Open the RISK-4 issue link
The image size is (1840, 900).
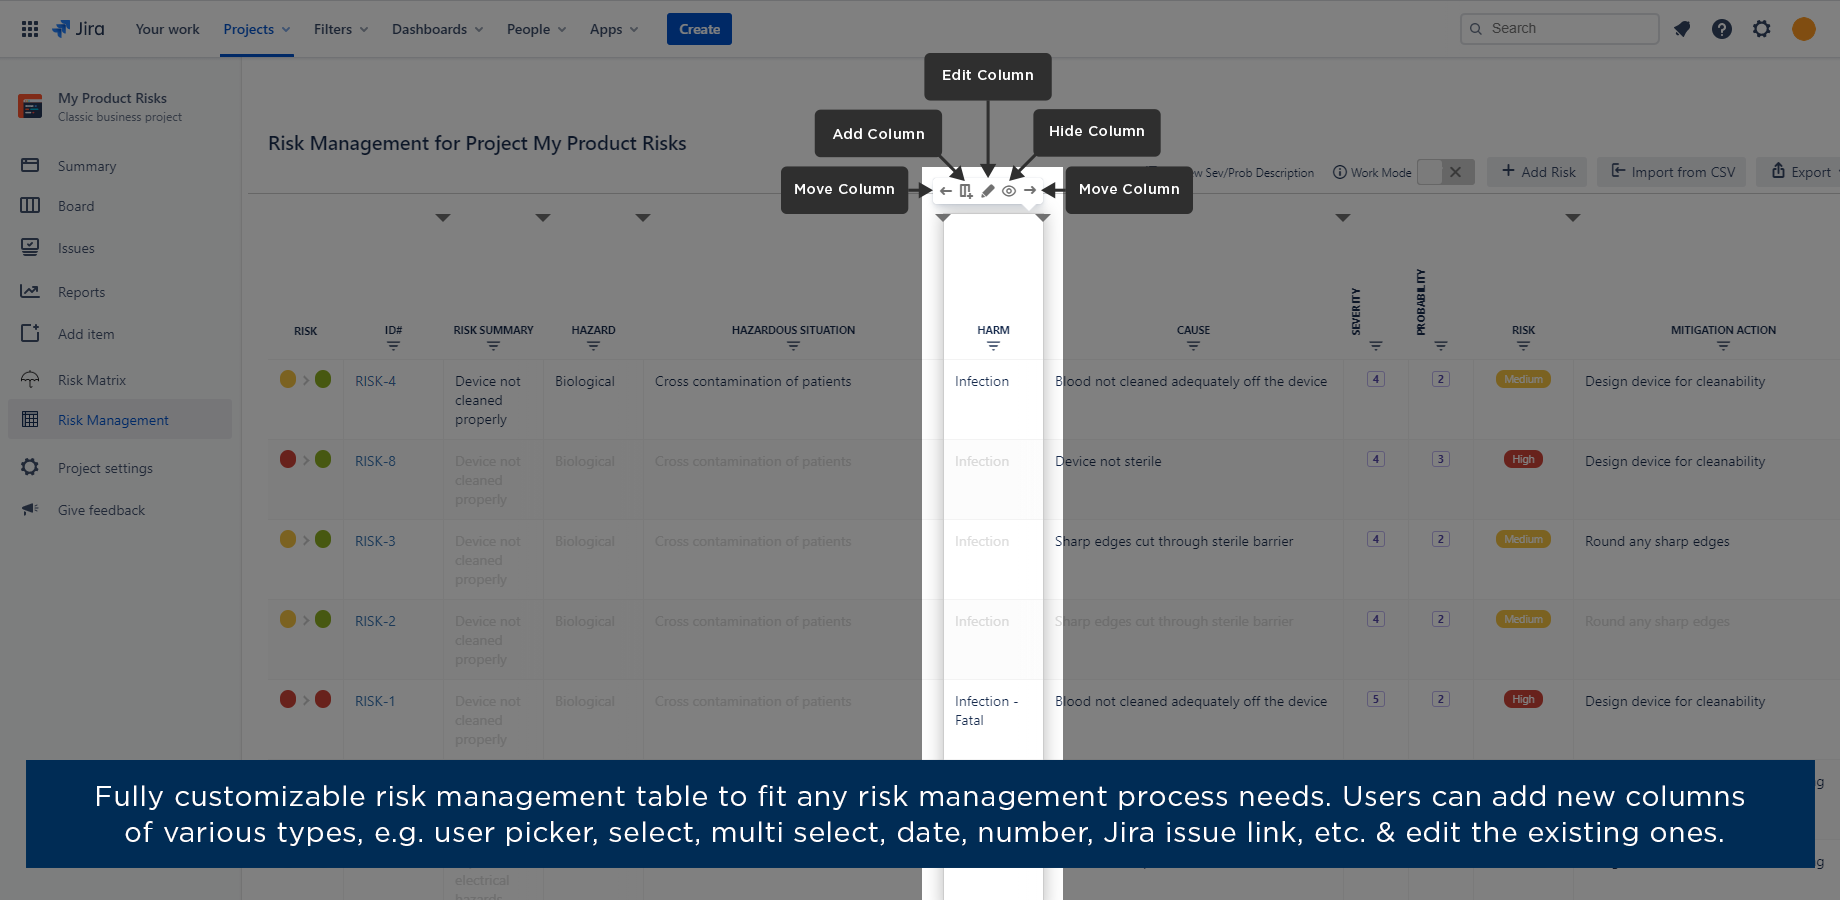pyautogui.click(x=375, y=381)
